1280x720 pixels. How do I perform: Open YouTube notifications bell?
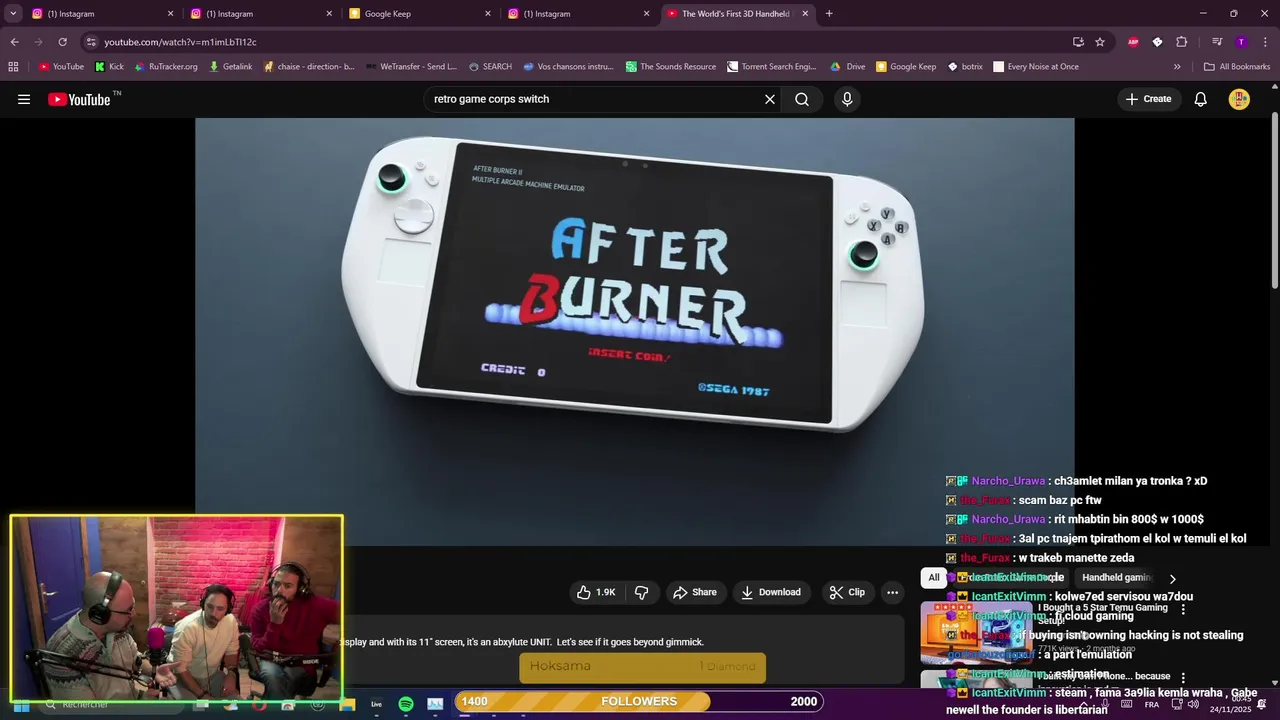(1201, 99)
